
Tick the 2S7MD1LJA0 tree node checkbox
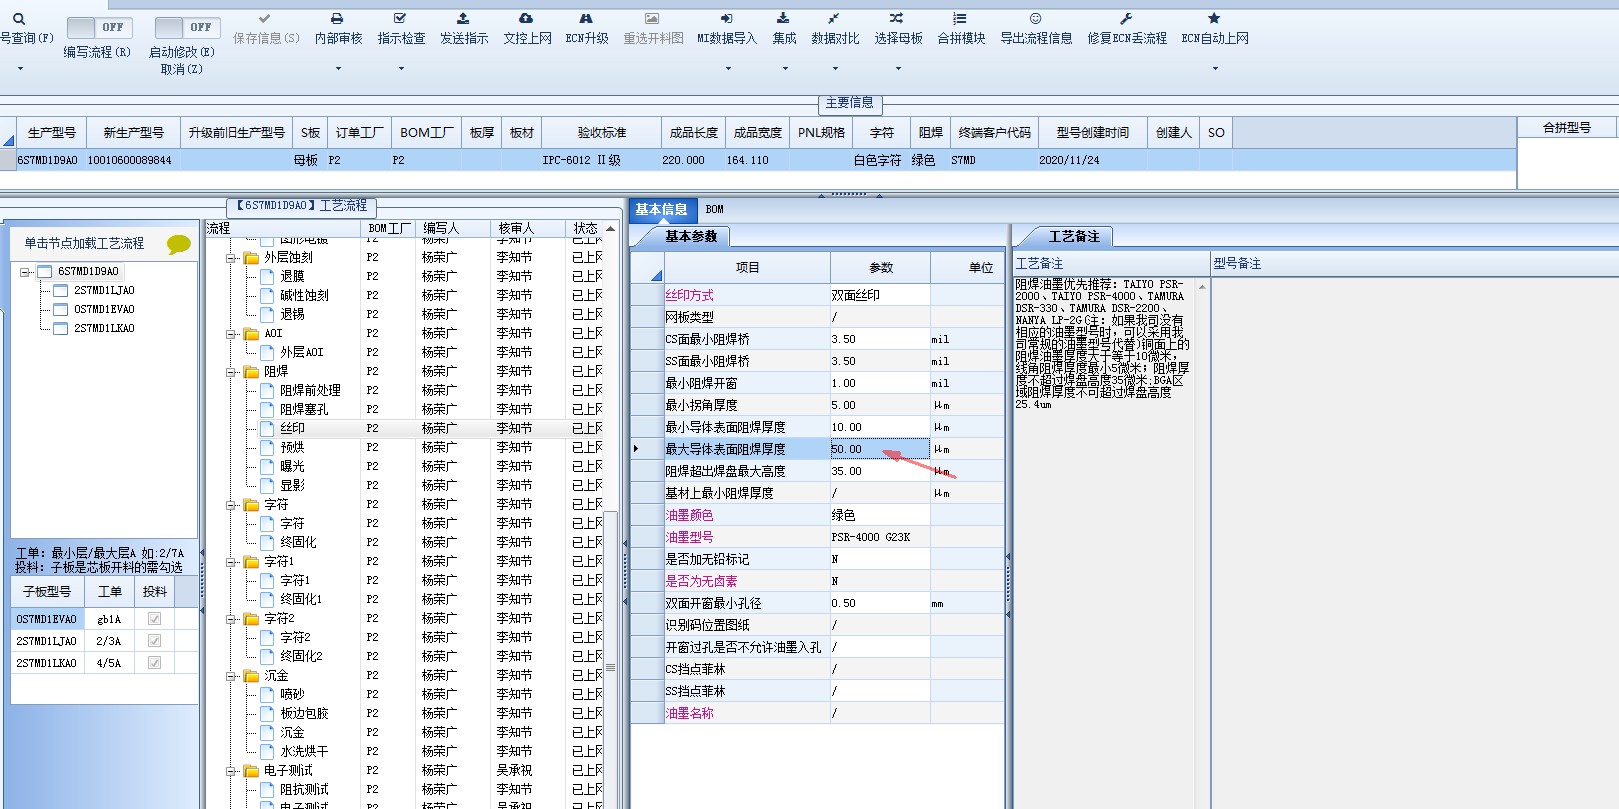[60, 291]
